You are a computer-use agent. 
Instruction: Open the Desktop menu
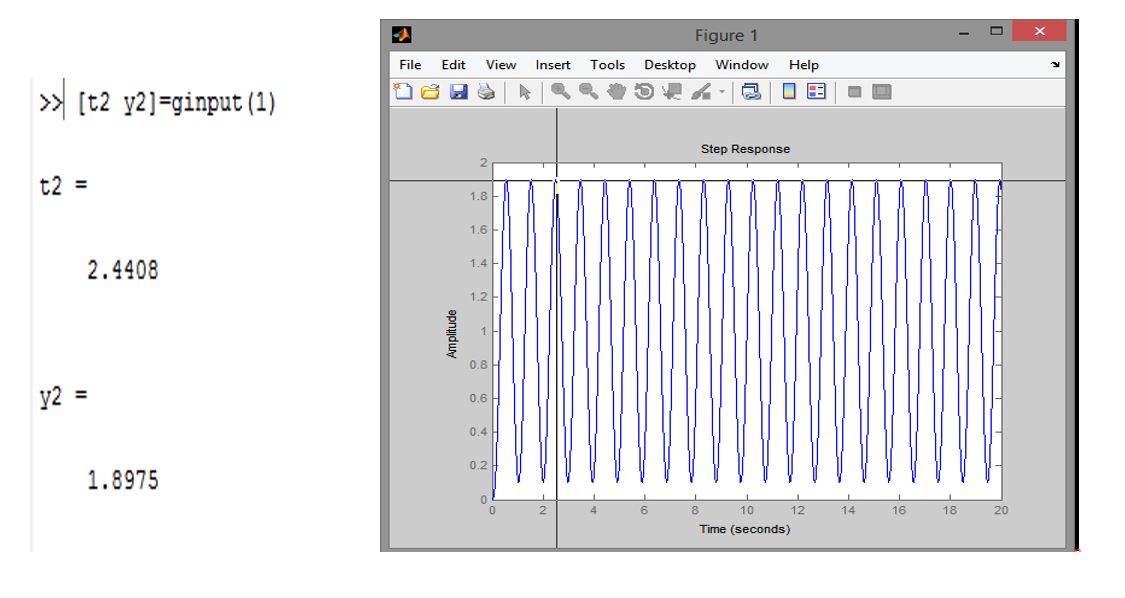(x=669, y=65)
